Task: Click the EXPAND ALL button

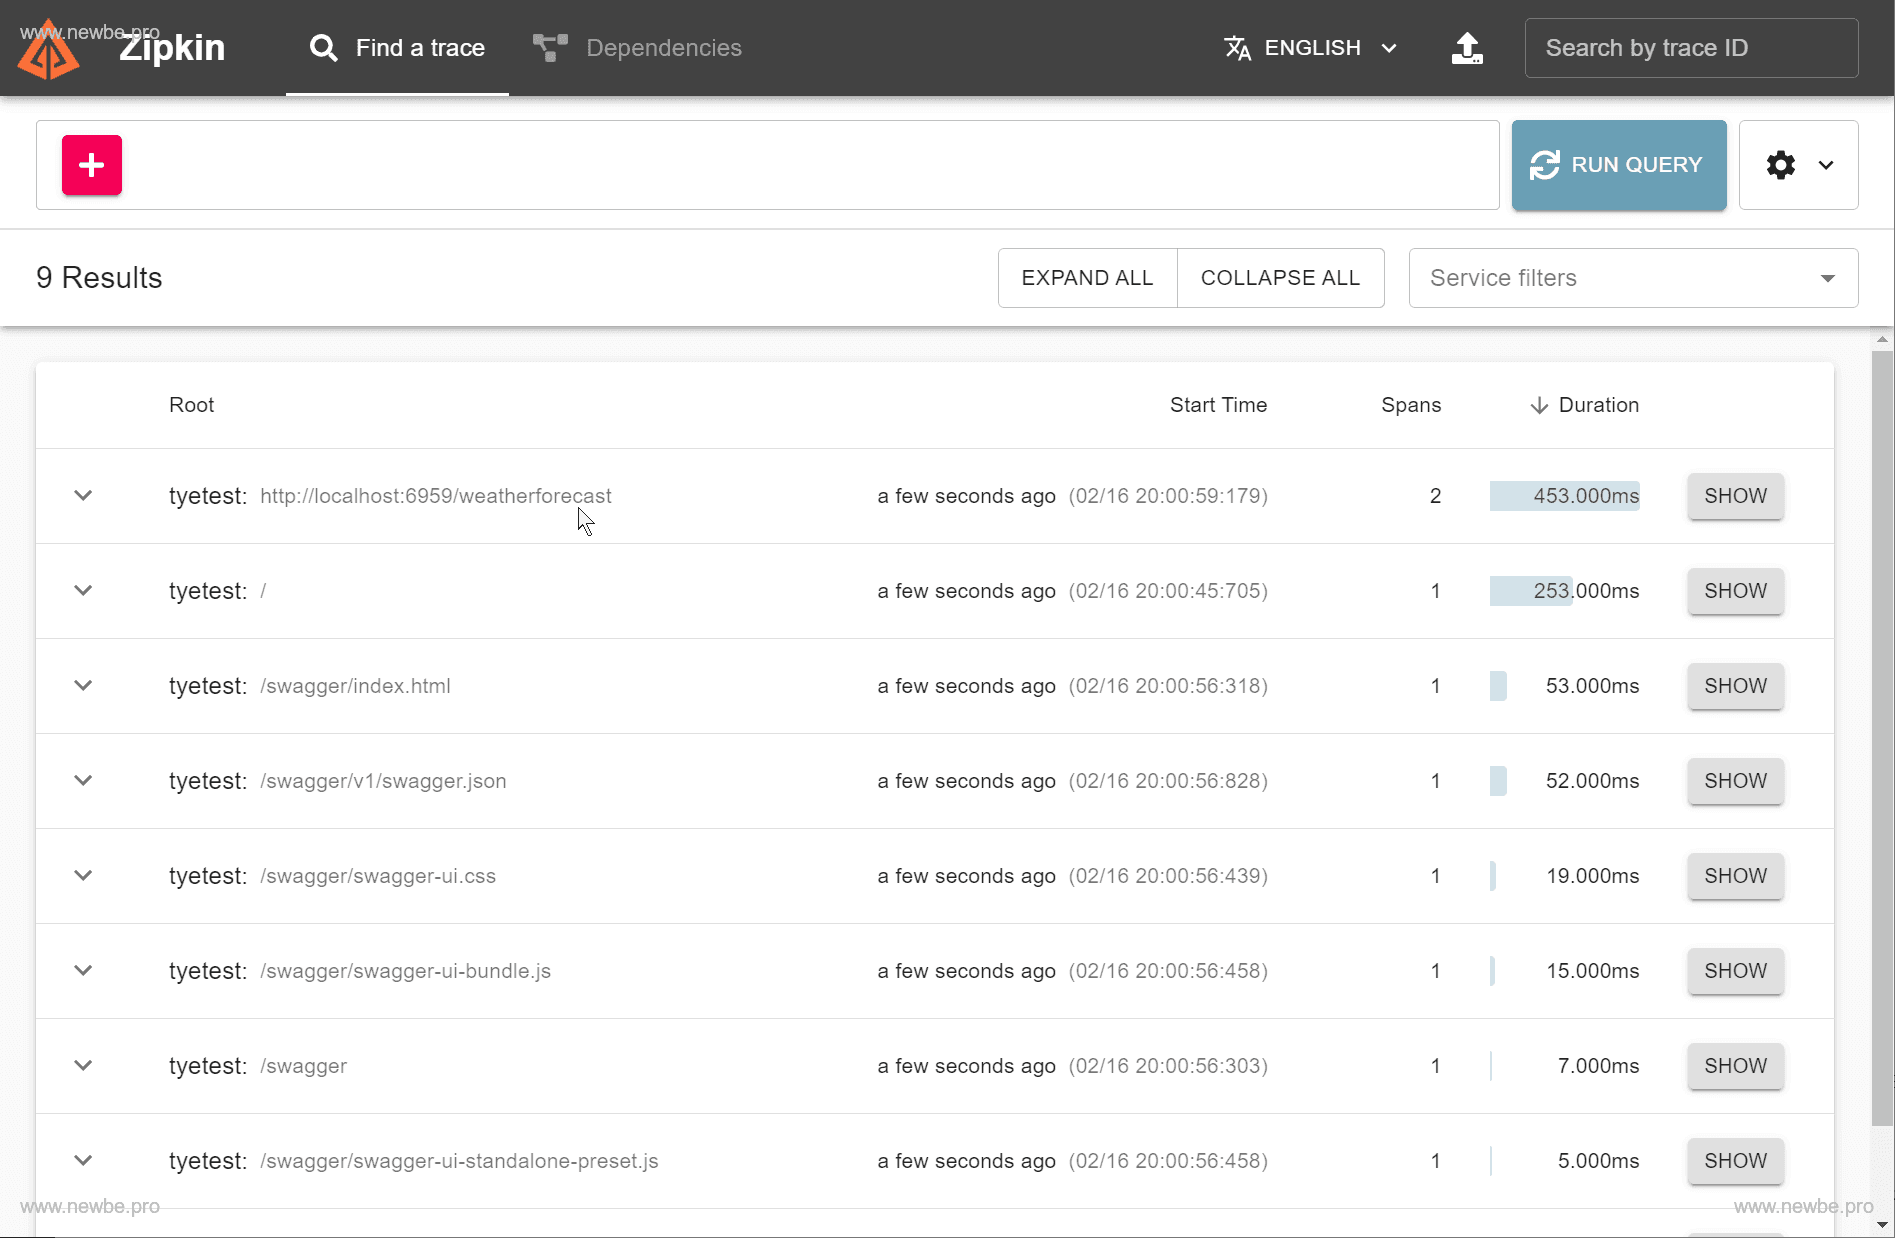Action: point(1087,278)
